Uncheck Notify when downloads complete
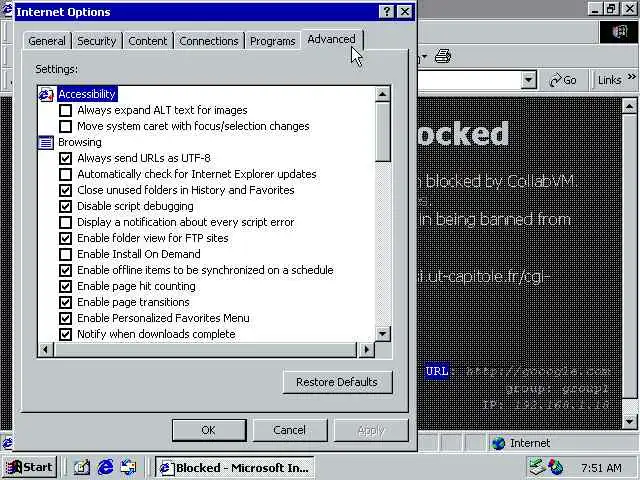The height and width of the screenshot is (480, 640). click(65, 334)
